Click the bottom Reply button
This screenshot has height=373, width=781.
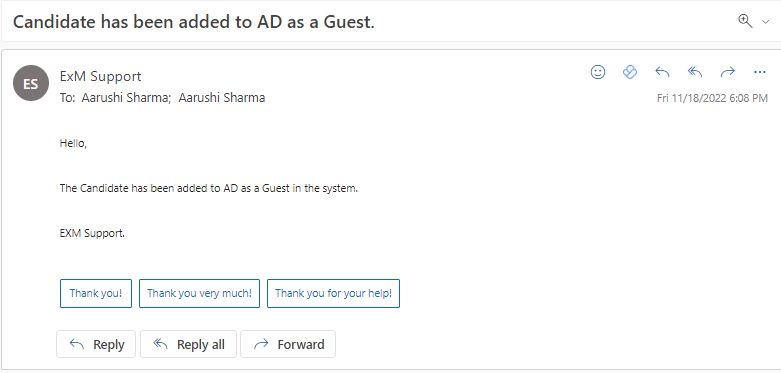[x=96, y=344]
